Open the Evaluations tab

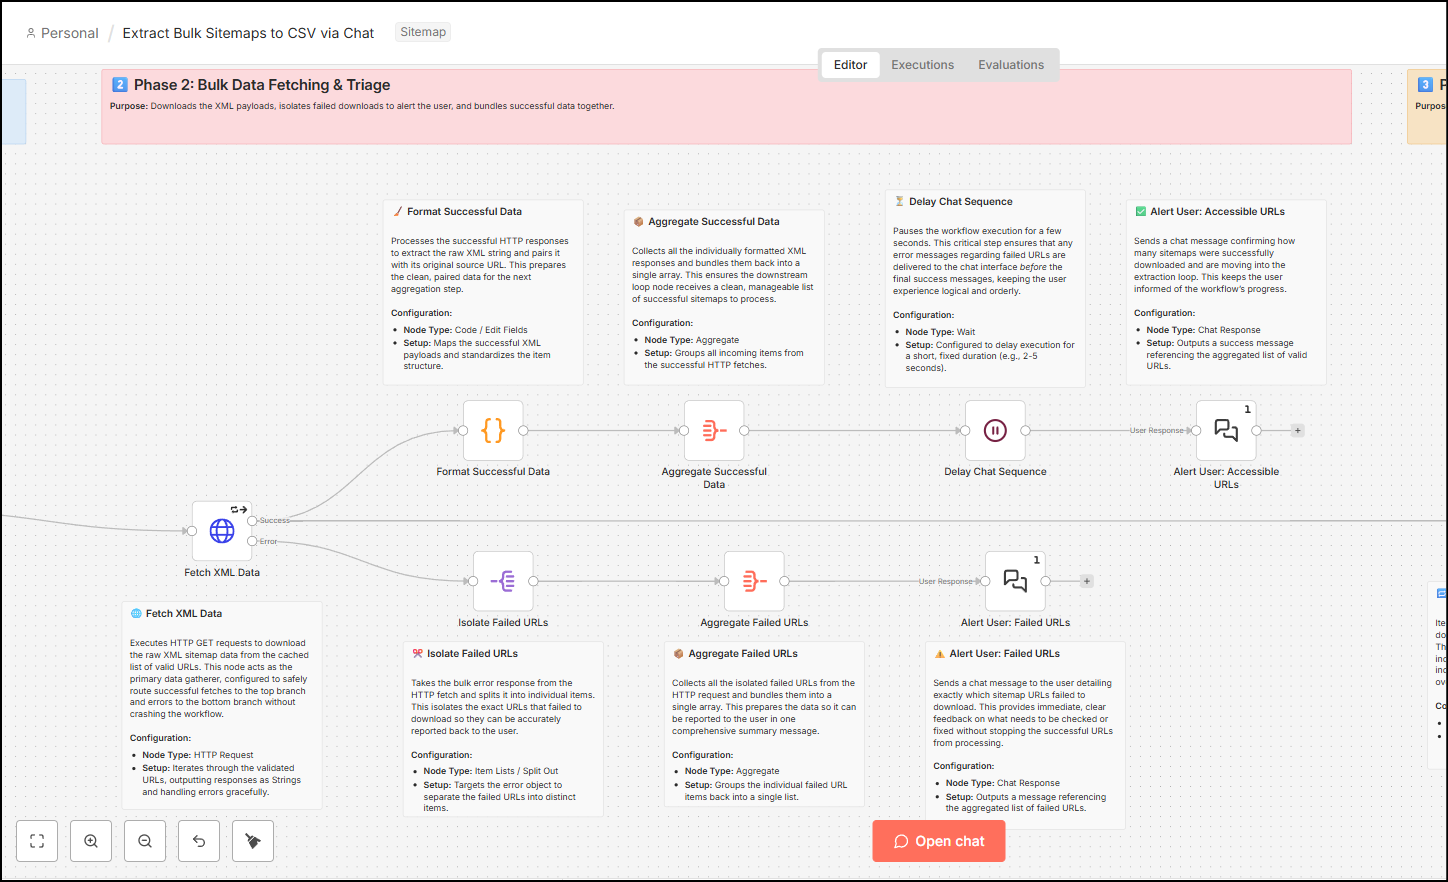pyautogui.click(x=1011, y=65)
